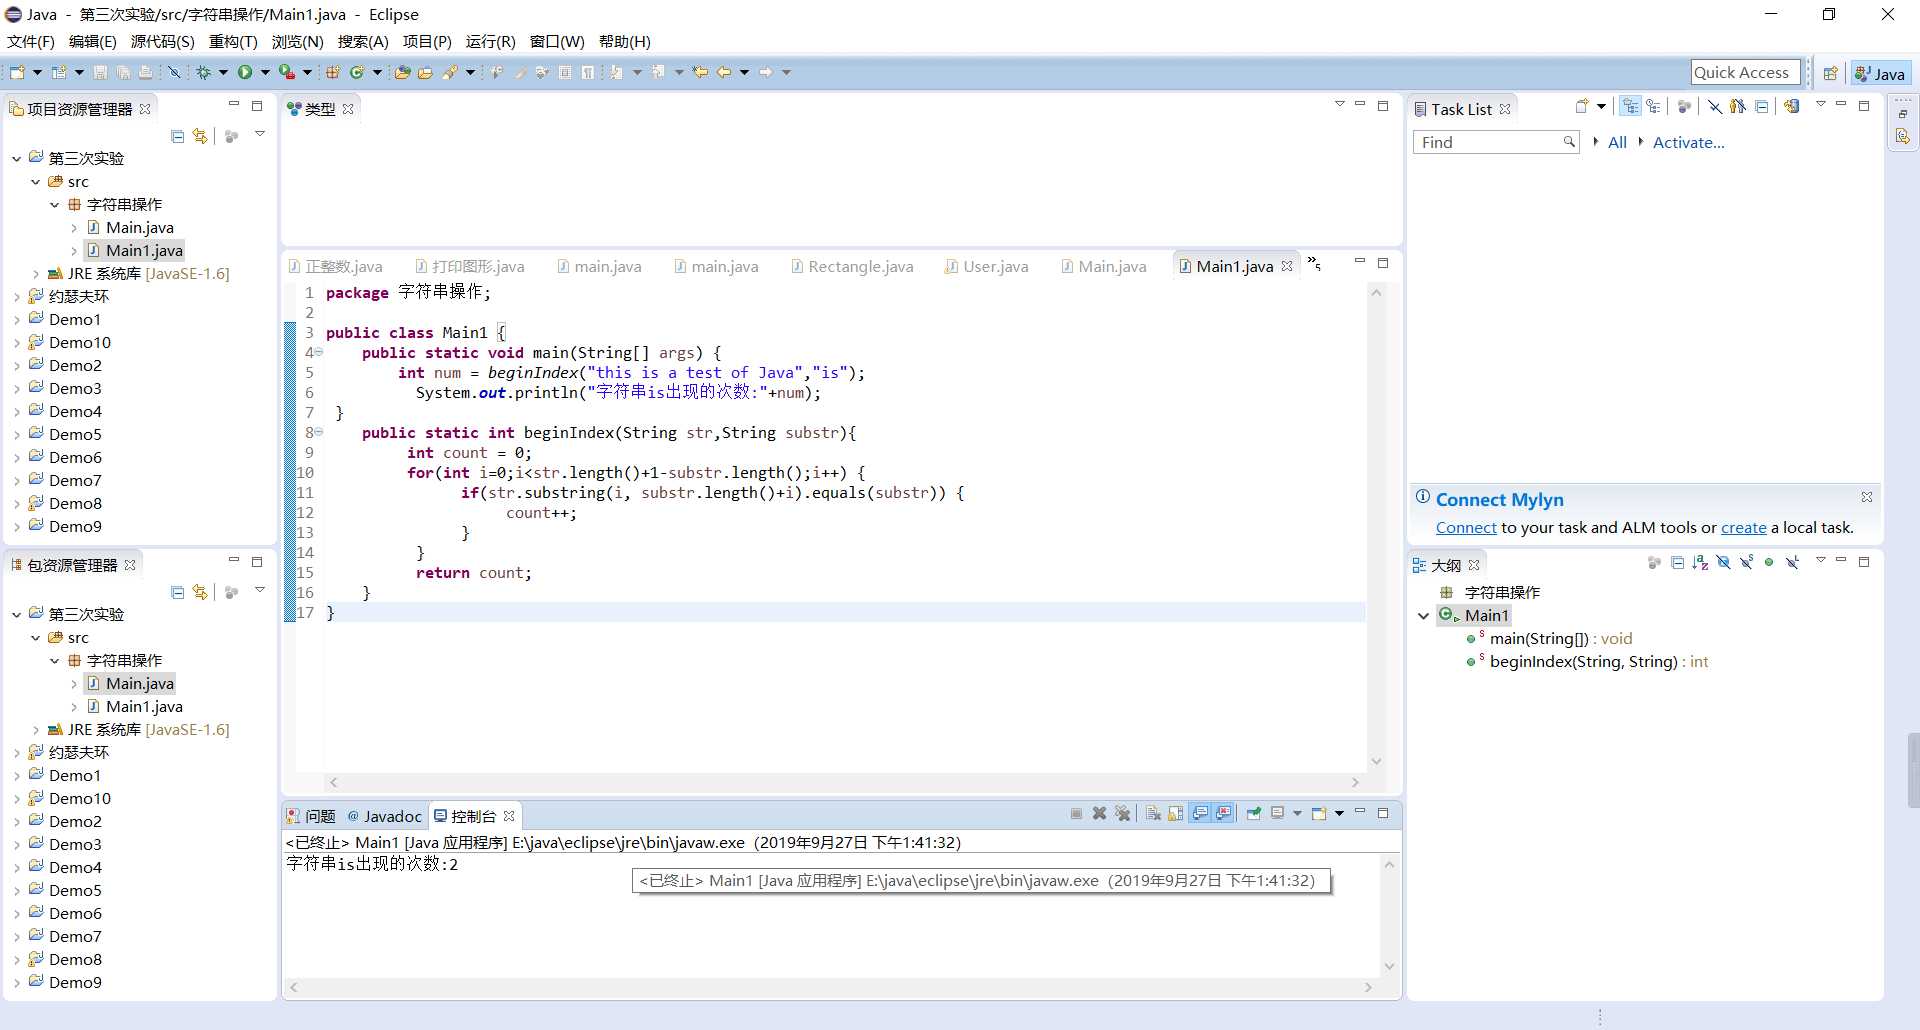Click the New file toolbar icon
This screenshot has height=1030, width=1920.
[x=17, y=72]
